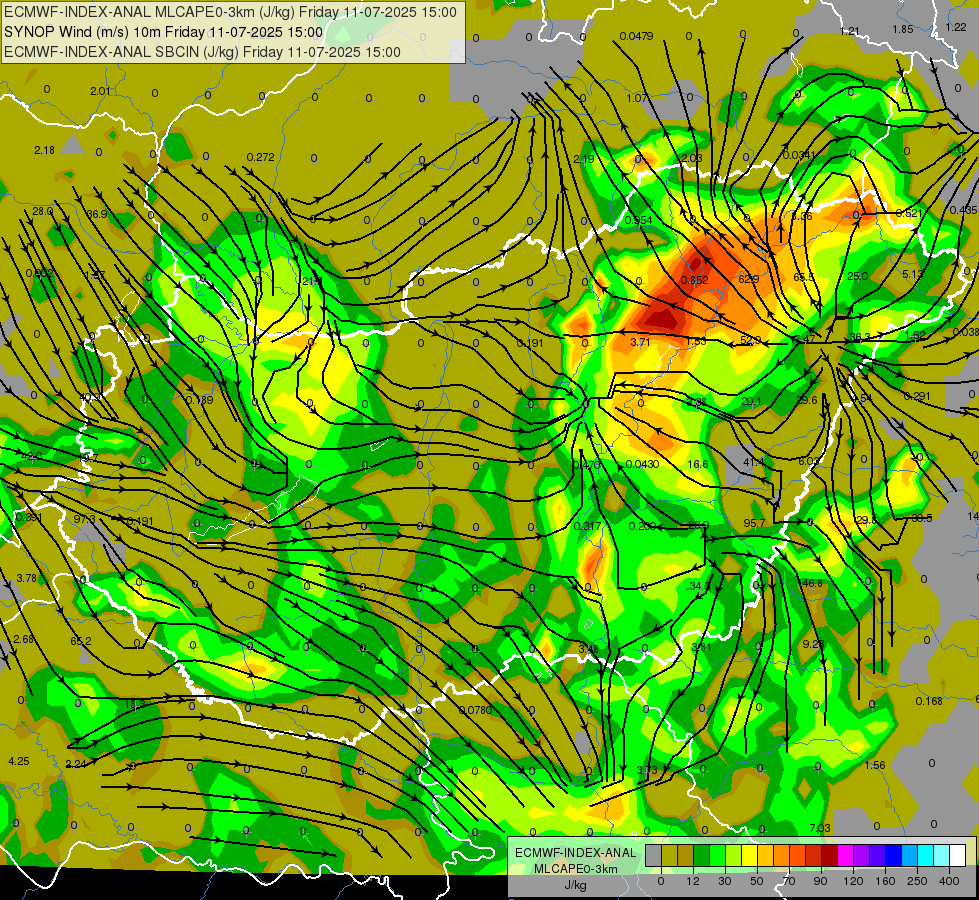Click the 9.28 map value
979x900 pixels.
[x=813, y=644]
